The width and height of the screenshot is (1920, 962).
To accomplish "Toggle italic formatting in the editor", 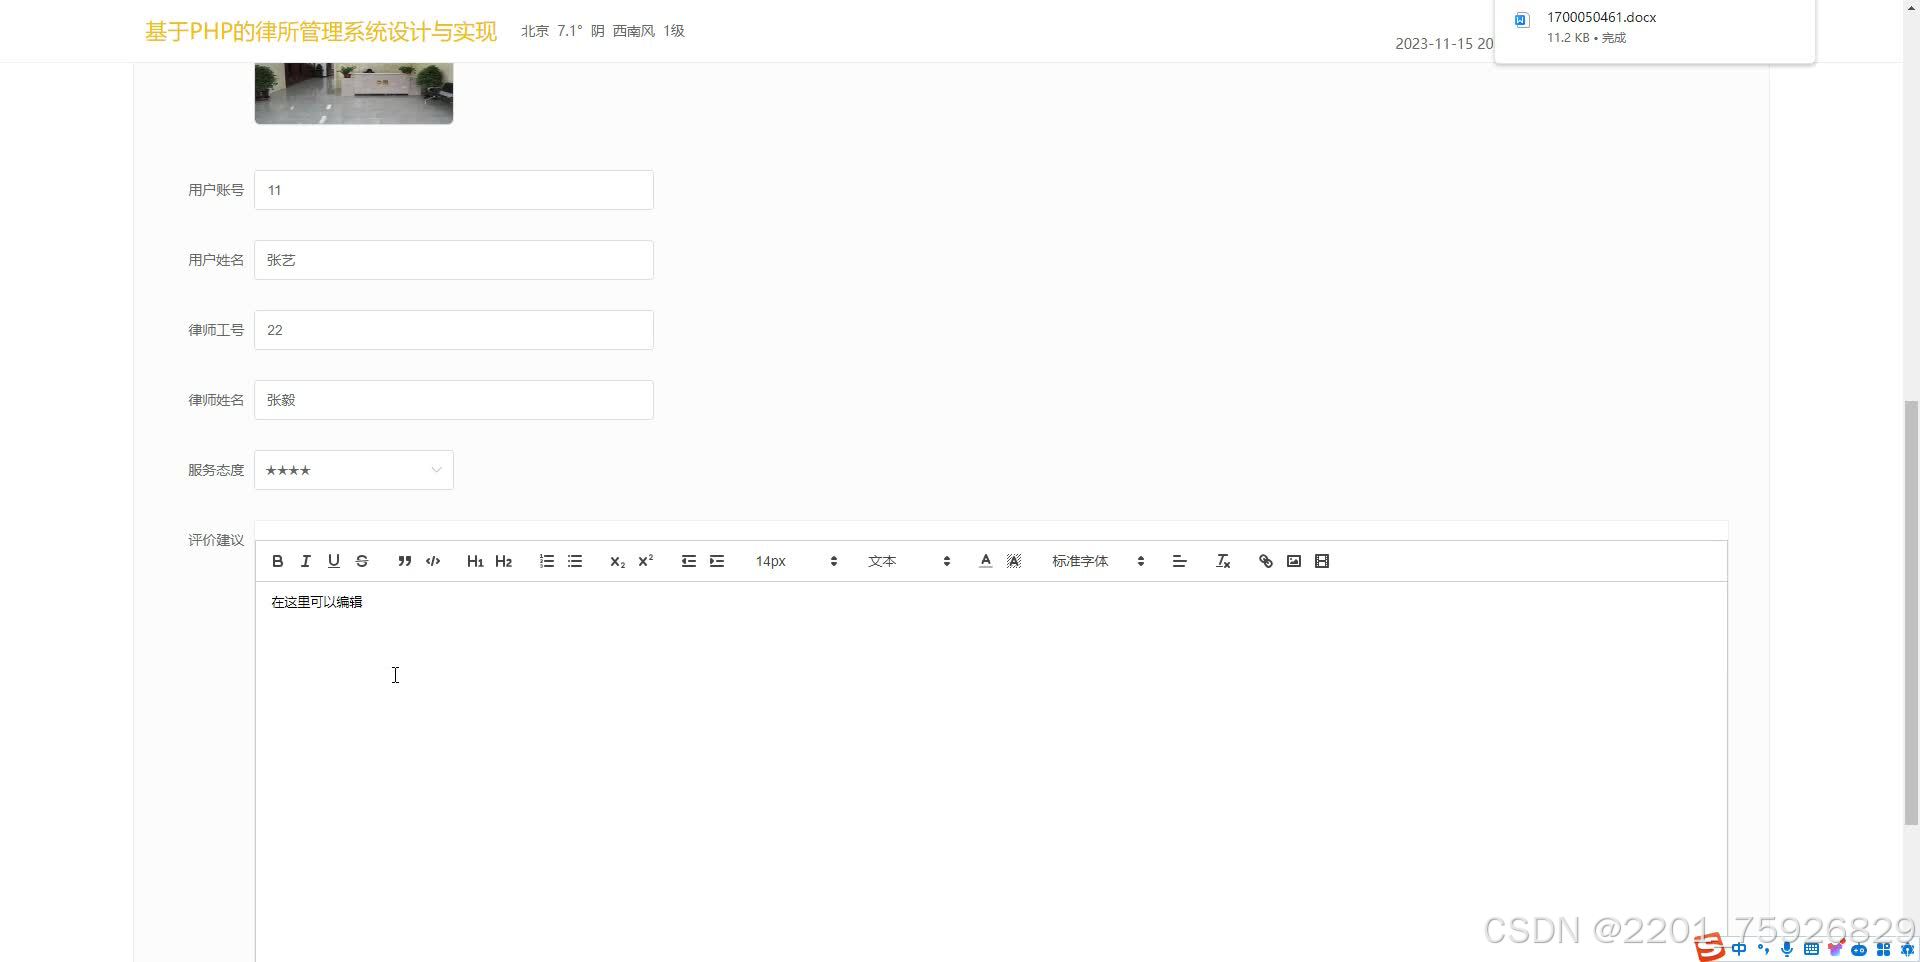I will [306, 561].
